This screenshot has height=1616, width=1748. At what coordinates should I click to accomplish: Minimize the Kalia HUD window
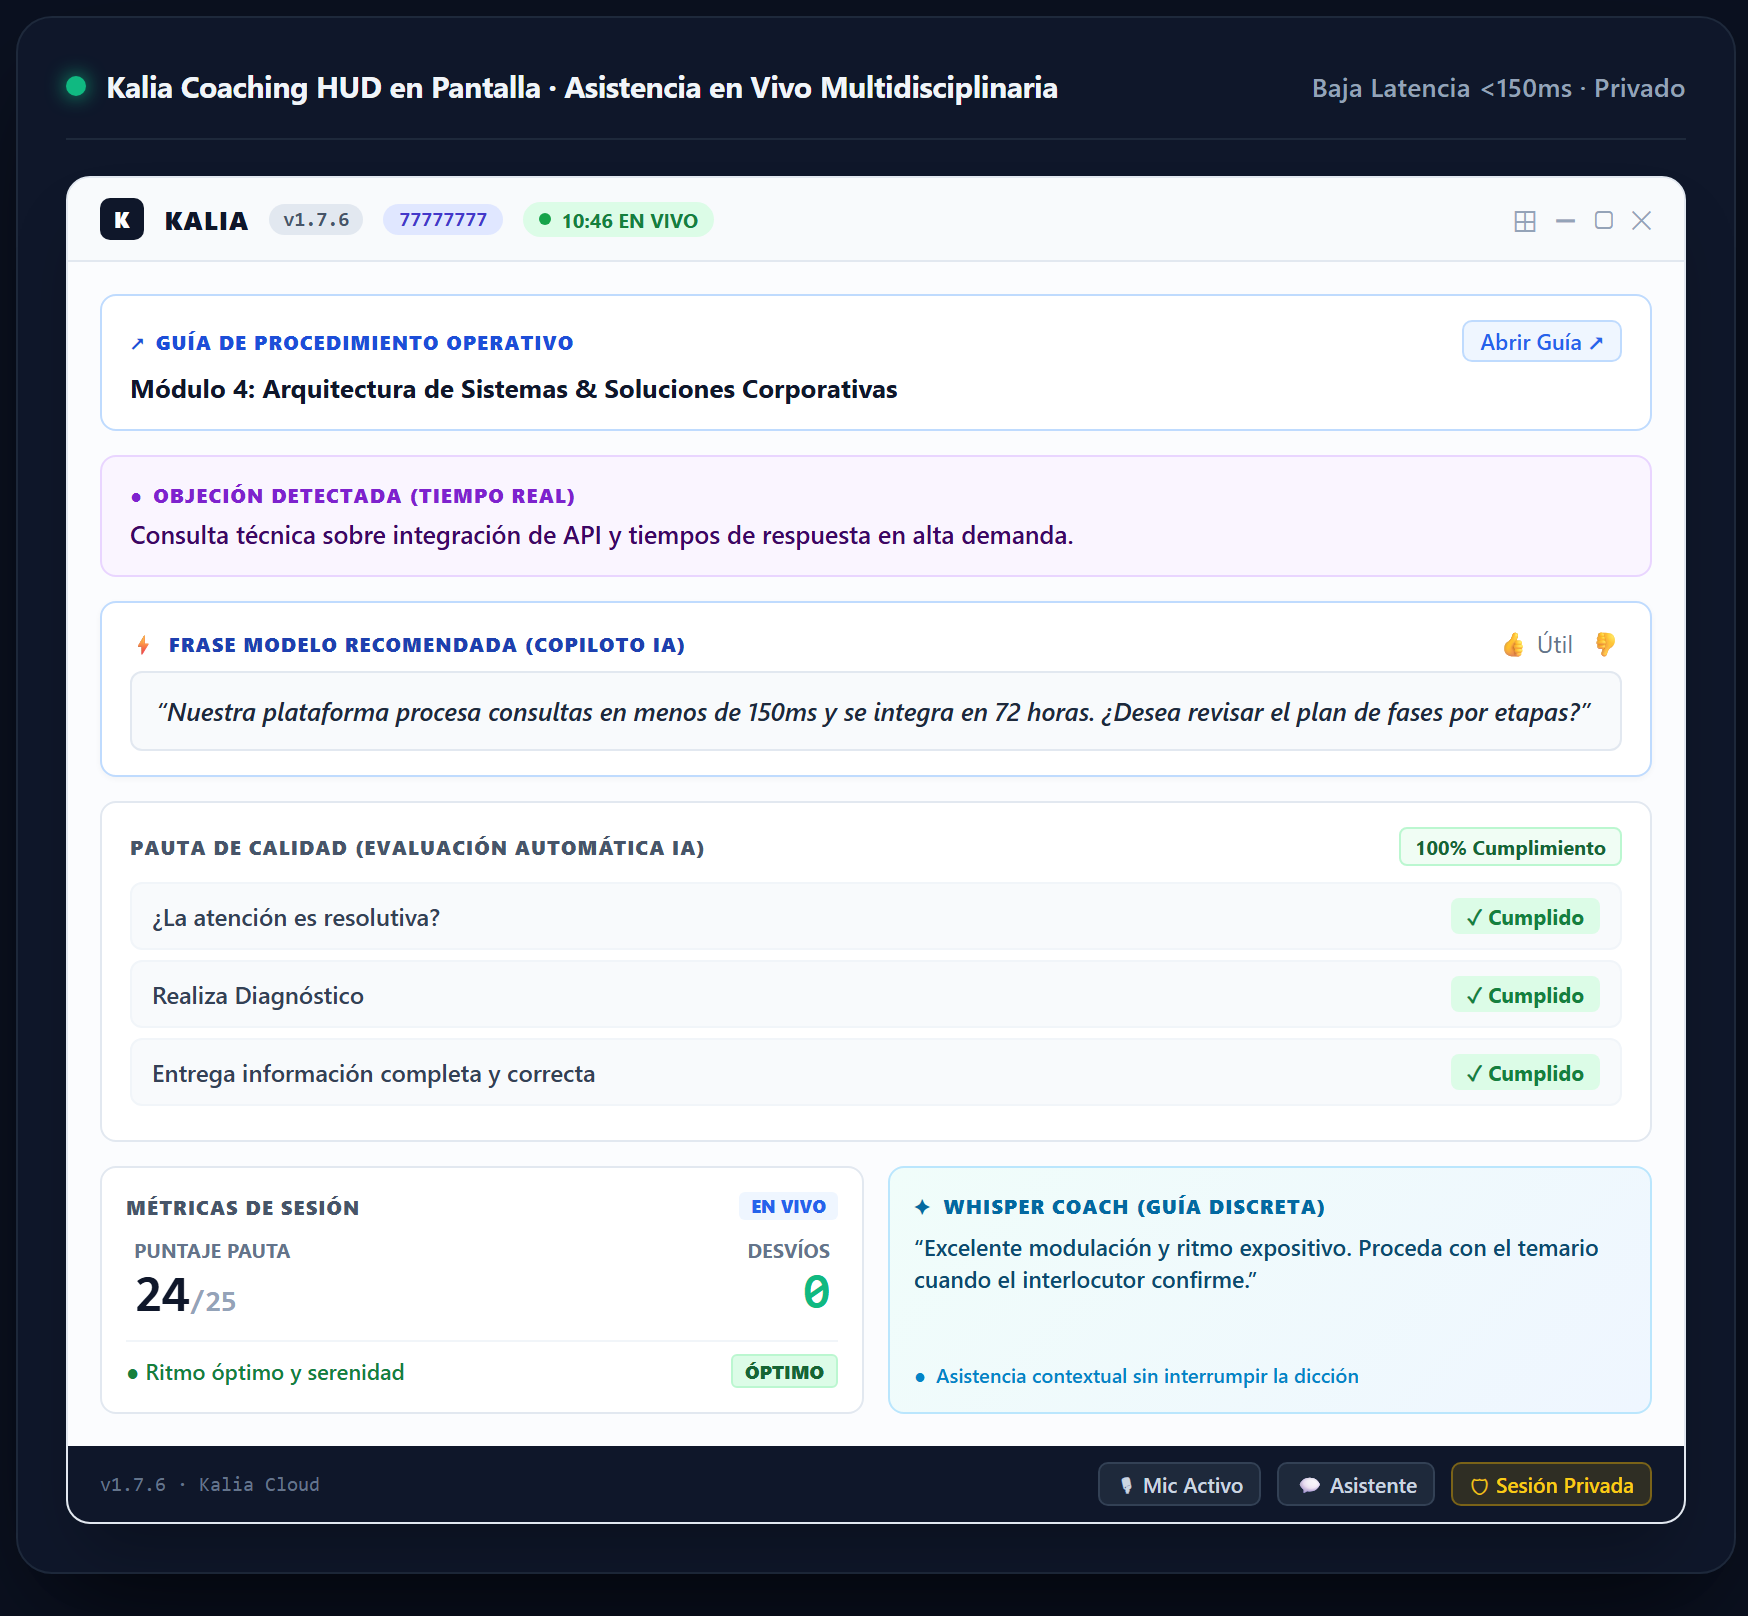point(1566,221)
